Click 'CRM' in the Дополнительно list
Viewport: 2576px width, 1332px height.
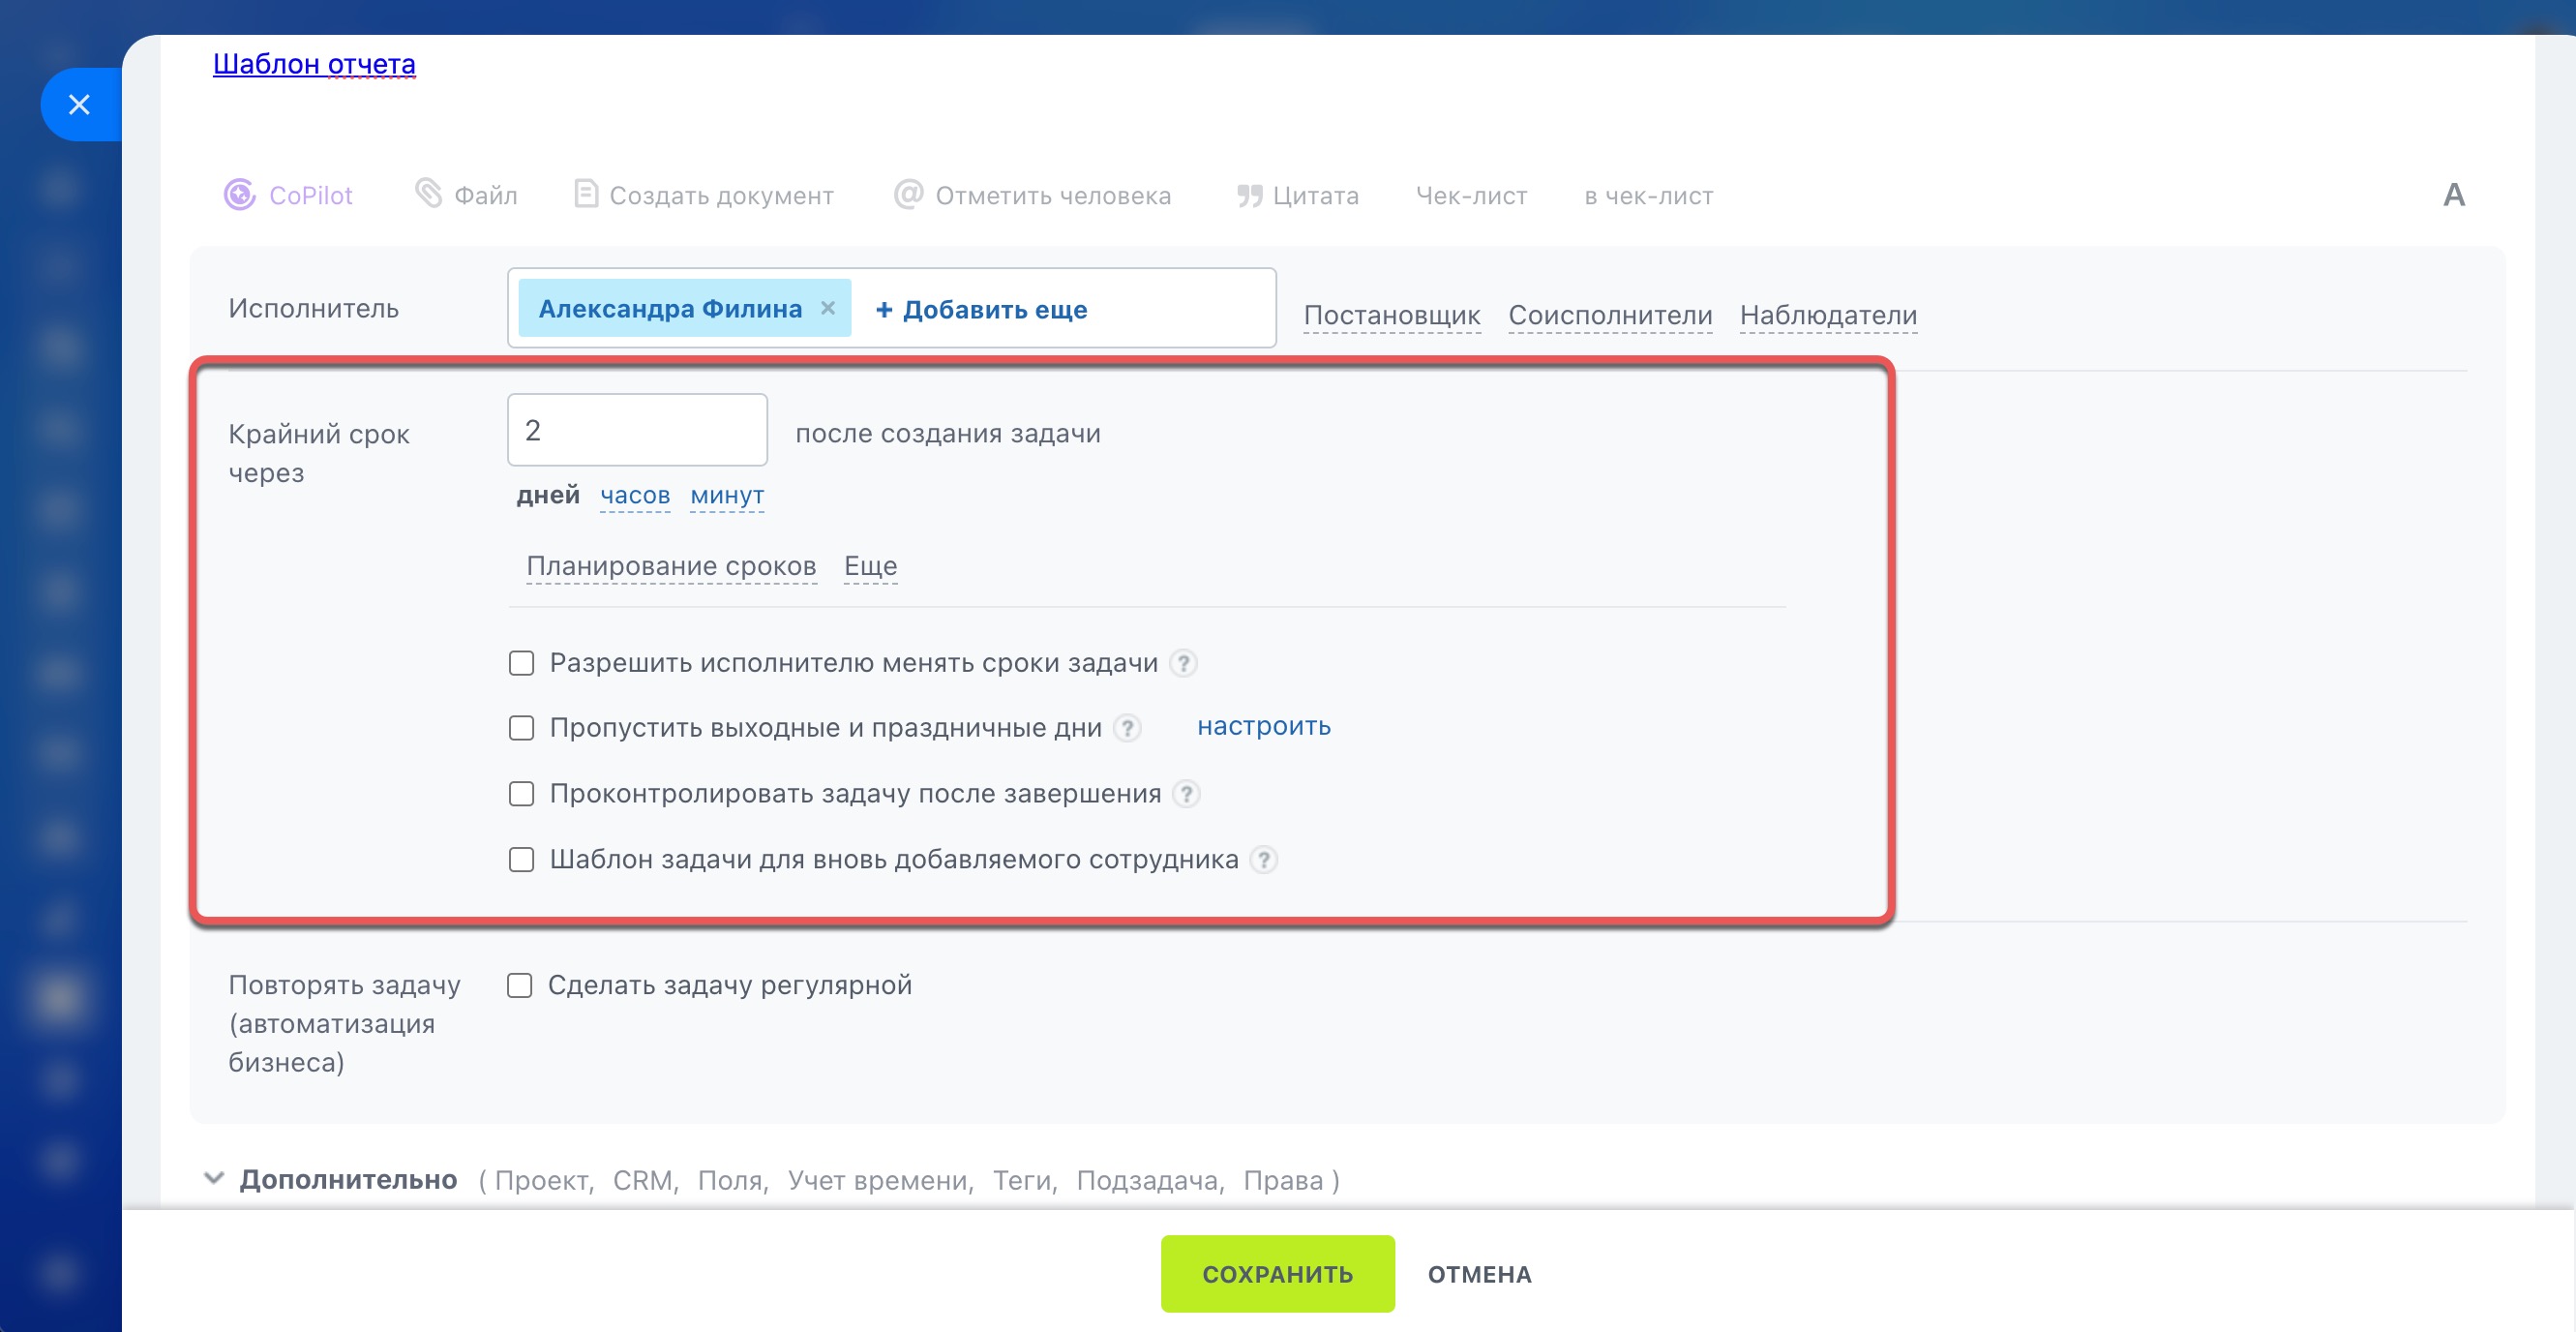[642, 1180]
